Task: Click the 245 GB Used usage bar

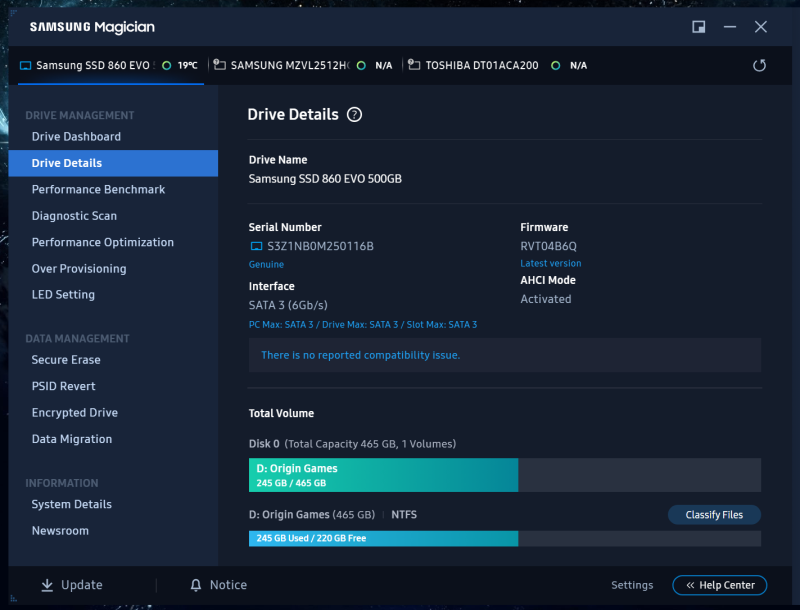Action: click(383, 538)
